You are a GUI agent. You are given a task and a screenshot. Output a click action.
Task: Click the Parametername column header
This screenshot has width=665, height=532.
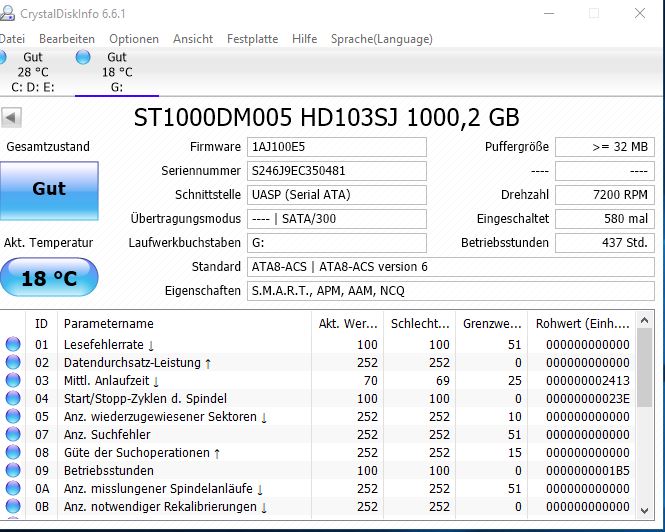184,324
